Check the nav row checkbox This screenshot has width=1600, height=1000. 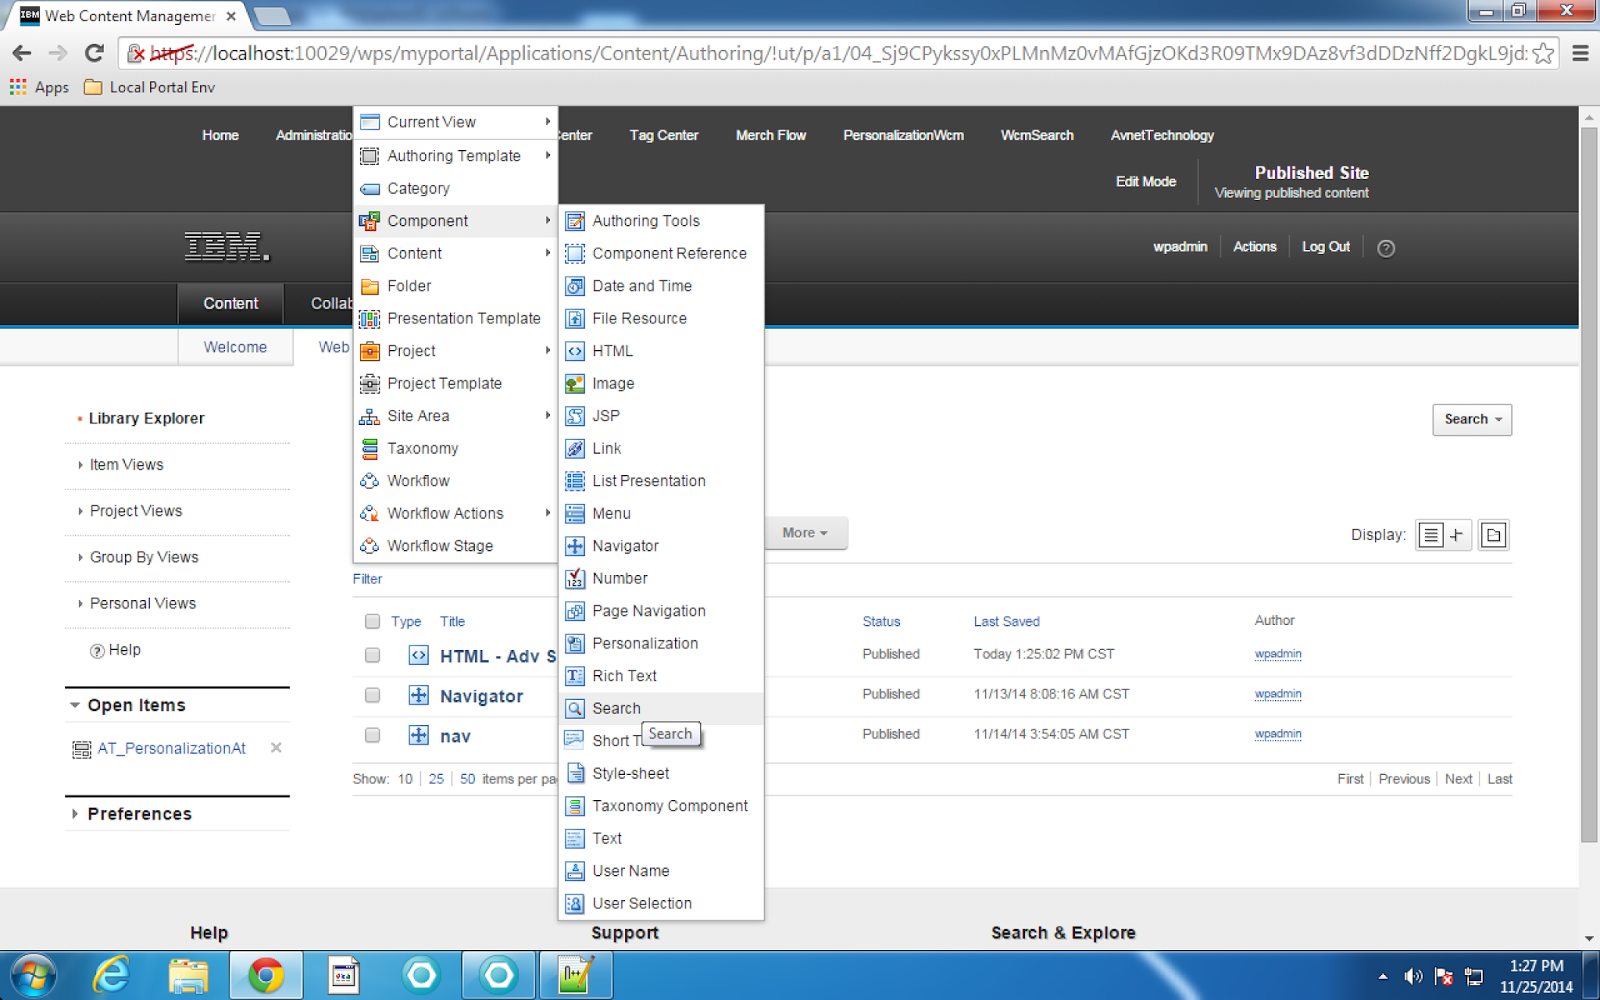pyautogui.click(x=373, y=735)
